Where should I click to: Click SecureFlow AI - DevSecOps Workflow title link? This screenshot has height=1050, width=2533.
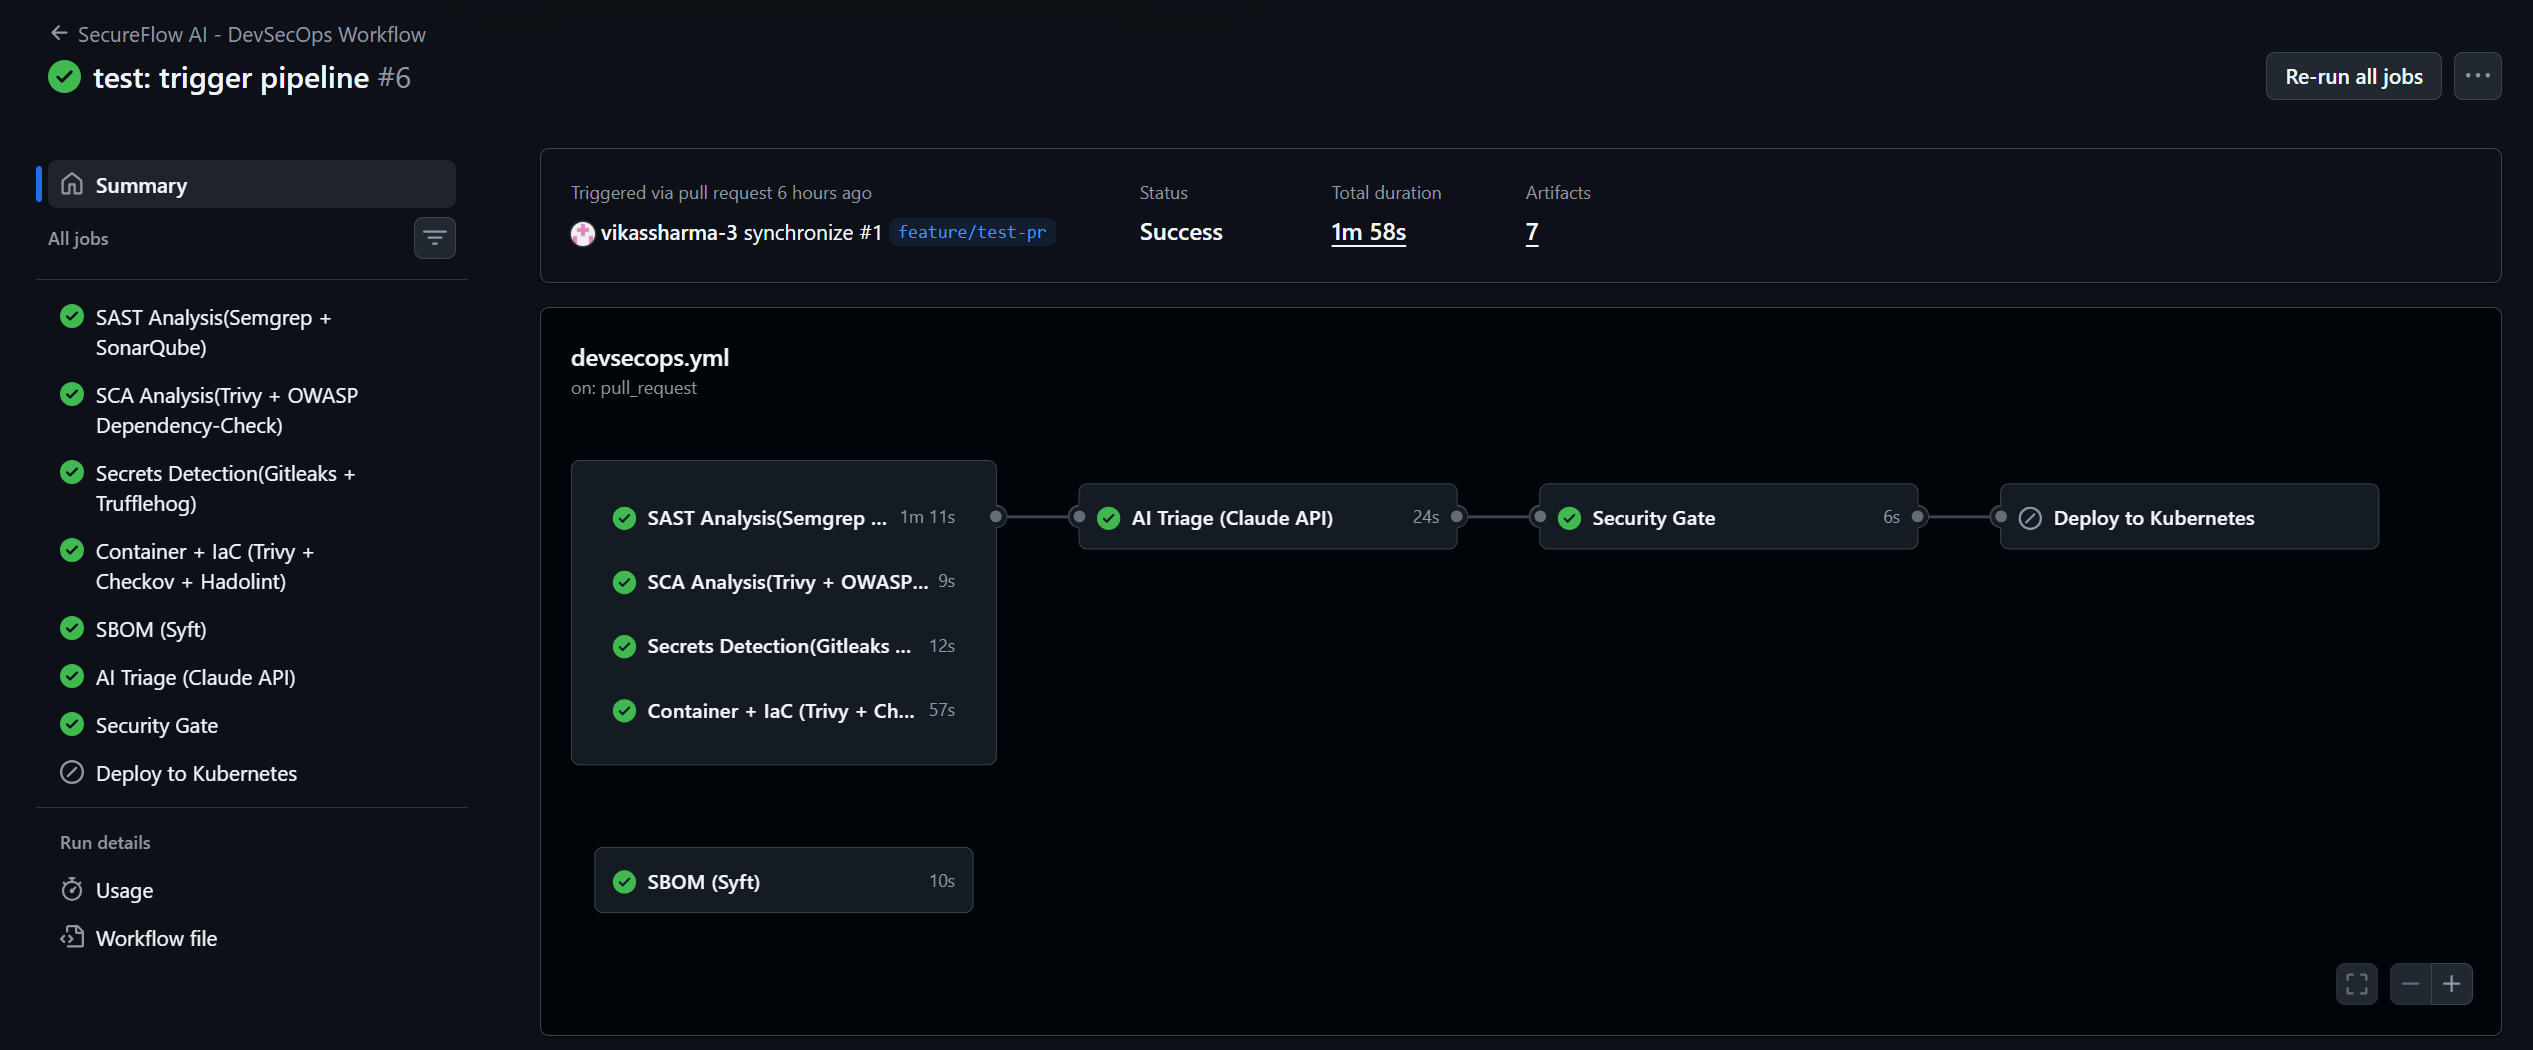(252, 34)
